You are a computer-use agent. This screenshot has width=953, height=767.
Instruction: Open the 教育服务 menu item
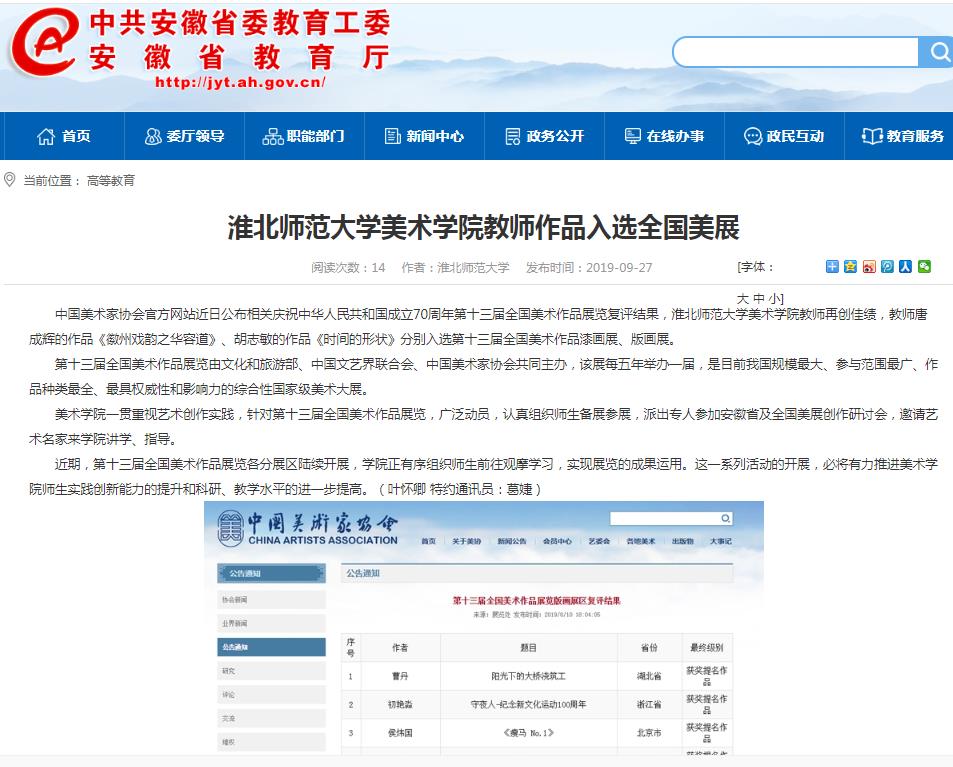pos(903,136)
